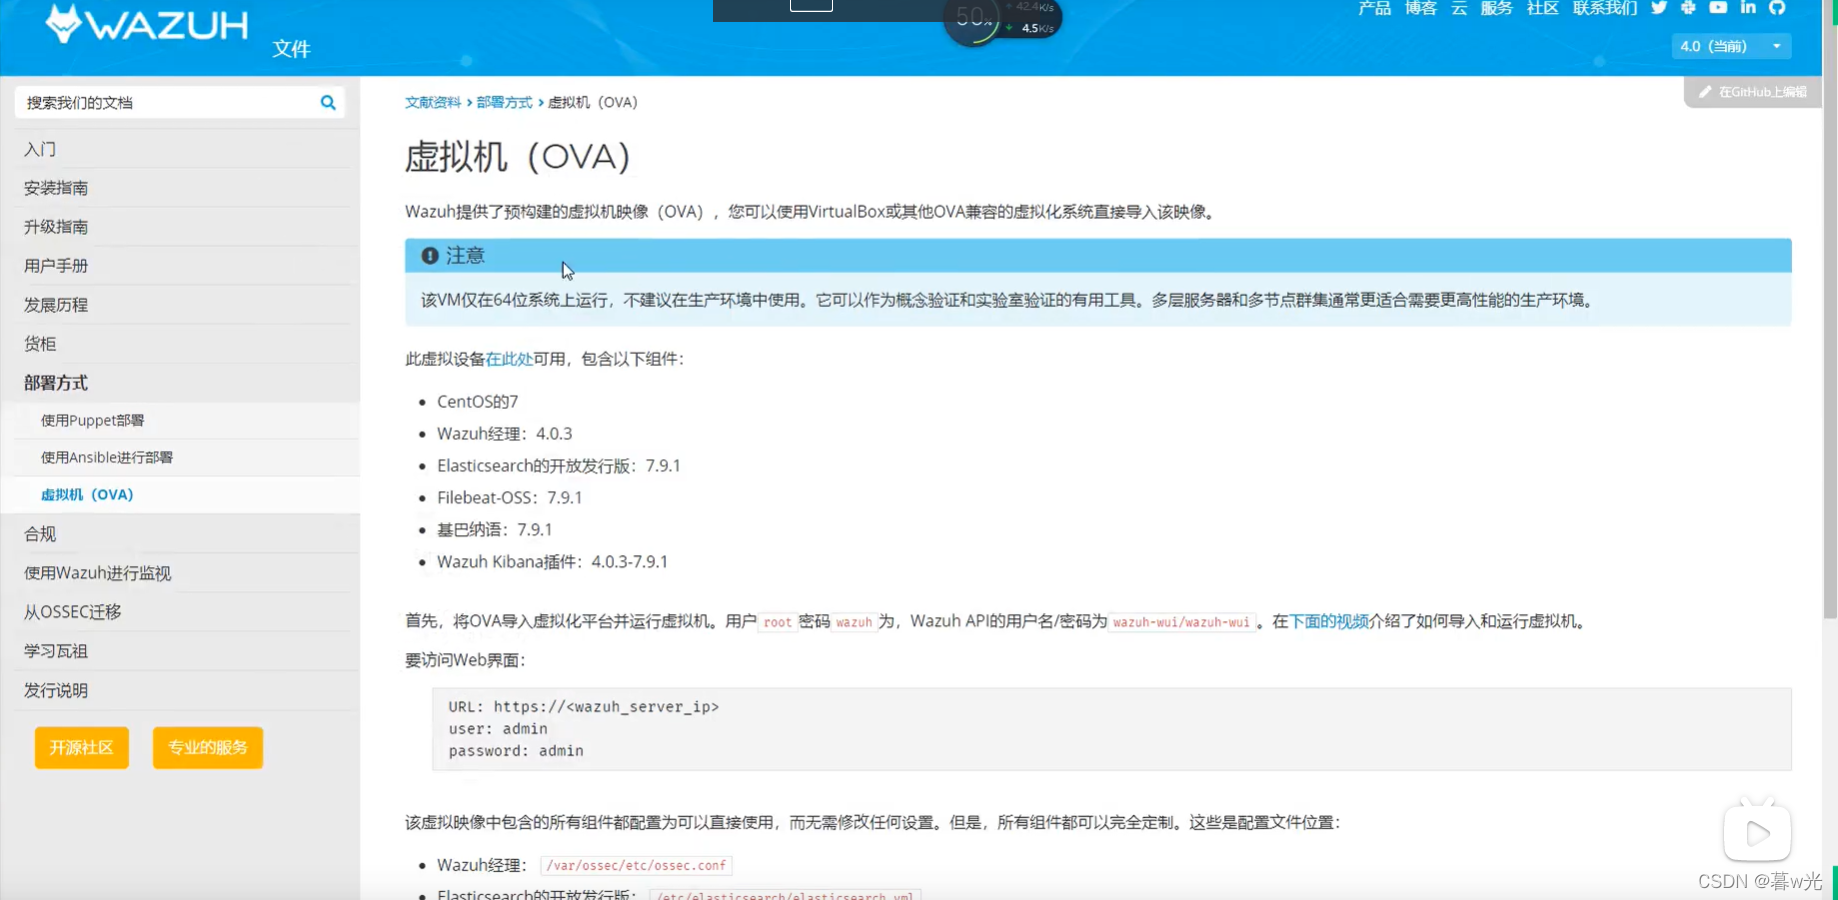
Task: Click the 专业的服务 orange button
Action: pos(208,748)
